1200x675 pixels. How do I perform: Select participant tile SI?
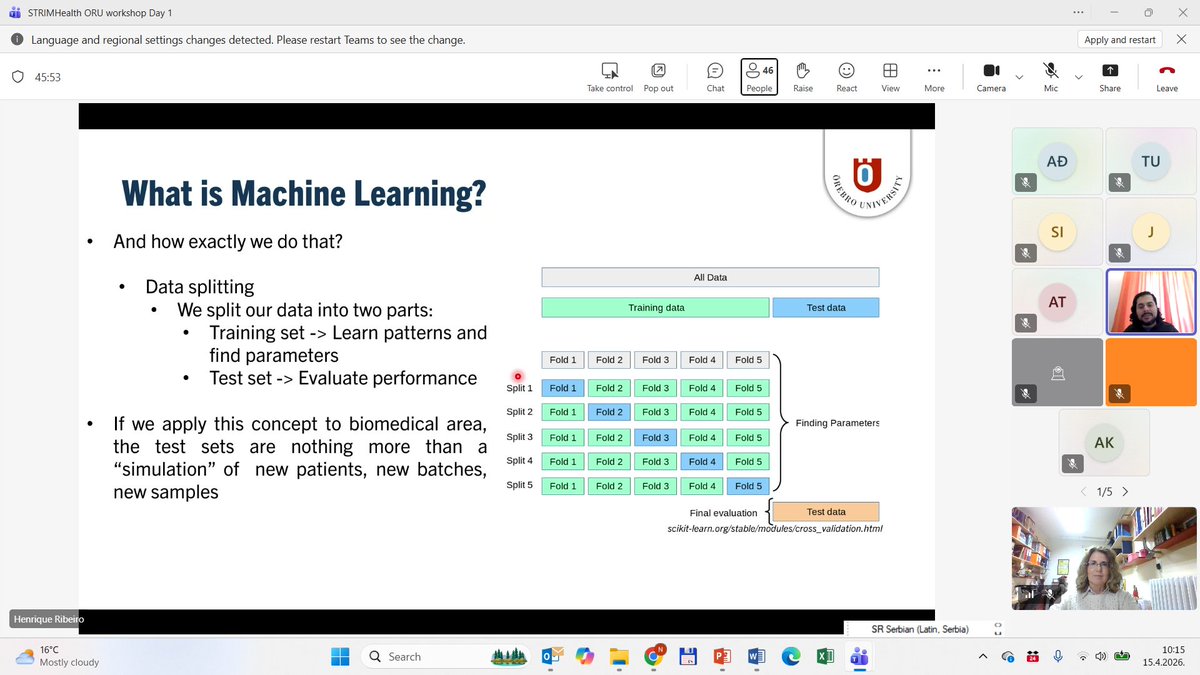tap(1057, 231)
